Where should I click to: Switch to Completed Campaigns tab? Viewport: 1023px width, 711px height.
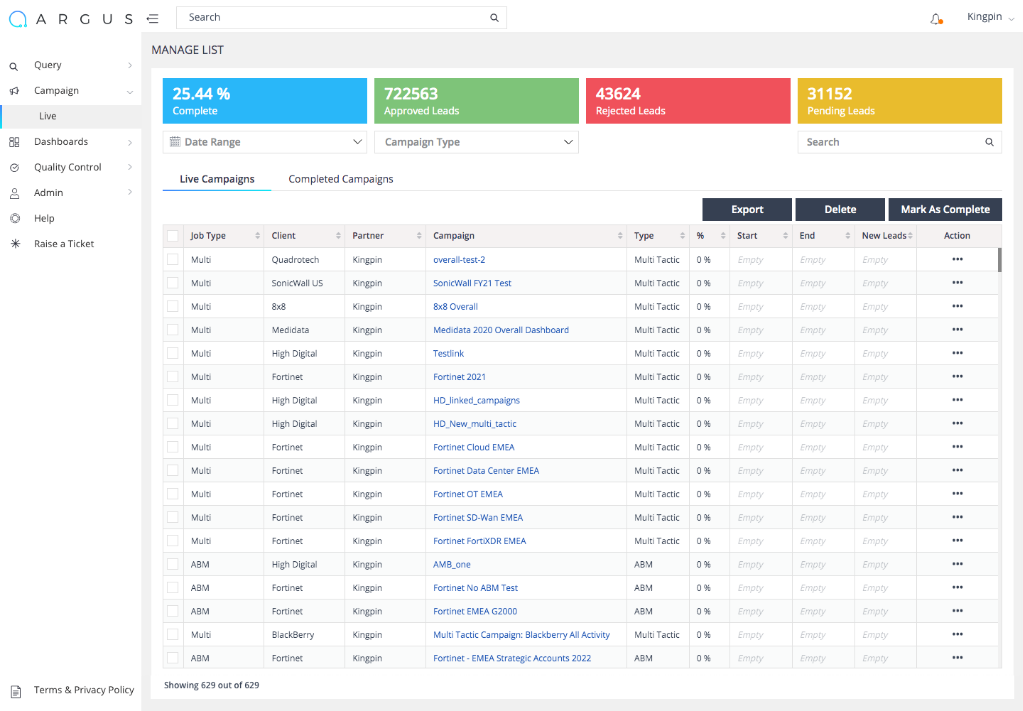tap(341, 179)
